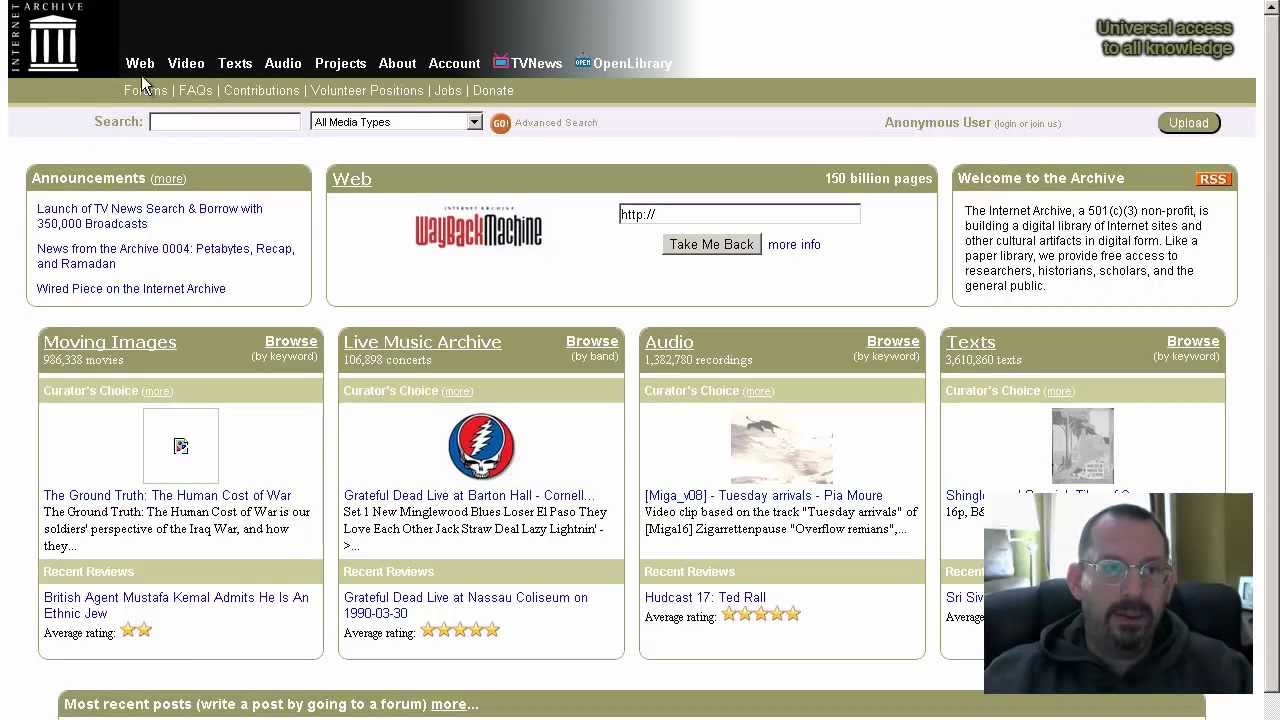This screenshot has height=720, width=1280.
Task: Open the most recent posts more link
Action: coord(449,704)
